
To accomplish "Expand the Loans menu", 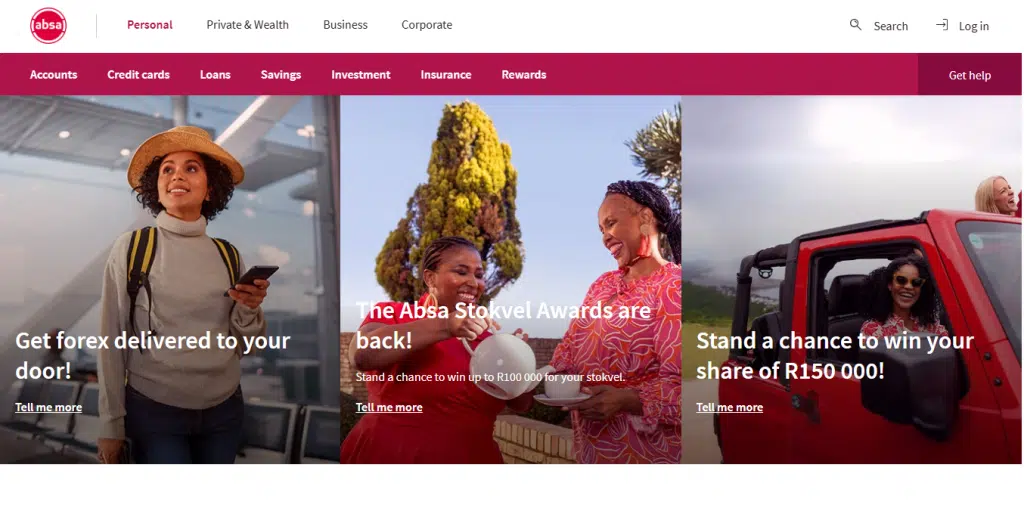I will (215, 74).
